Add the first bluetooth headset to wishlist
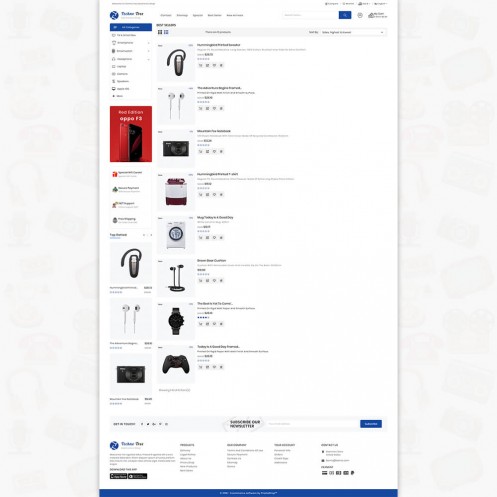Viewport: 497px width, 497px height. click(214, 65)
